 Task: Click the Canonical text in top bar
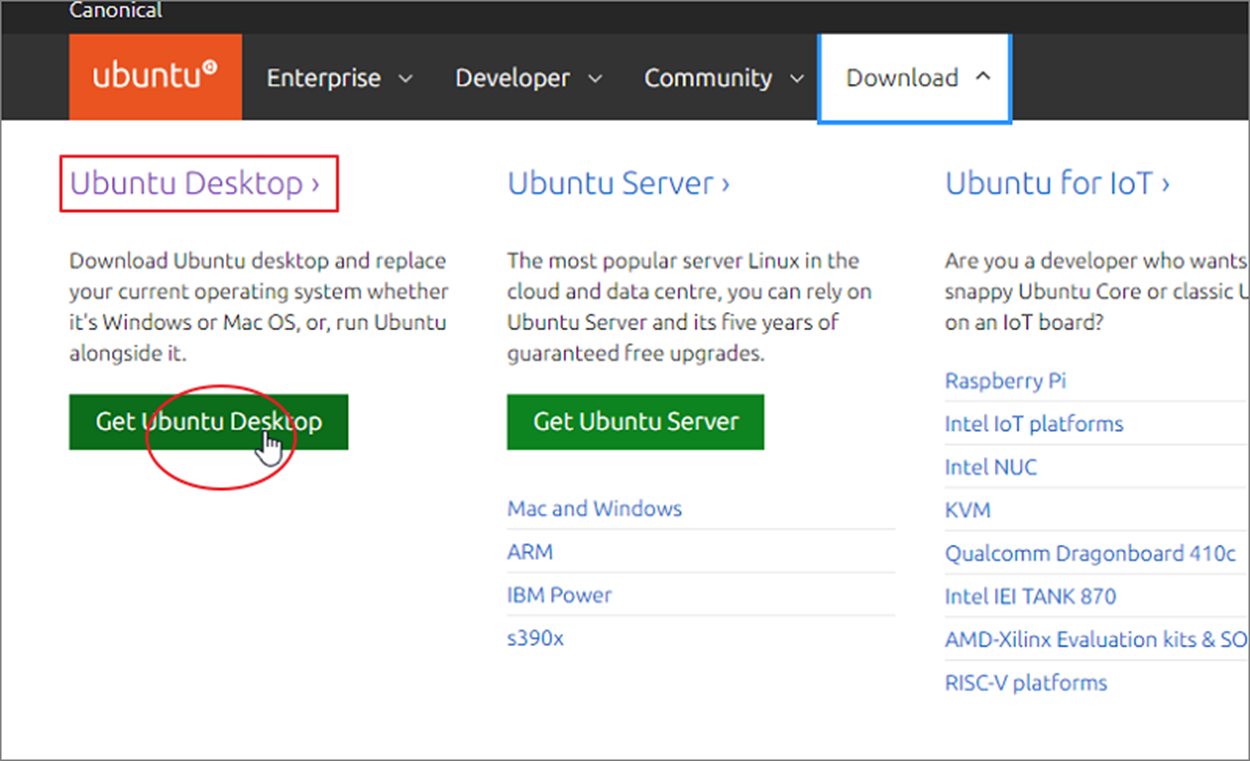[116, 11]
